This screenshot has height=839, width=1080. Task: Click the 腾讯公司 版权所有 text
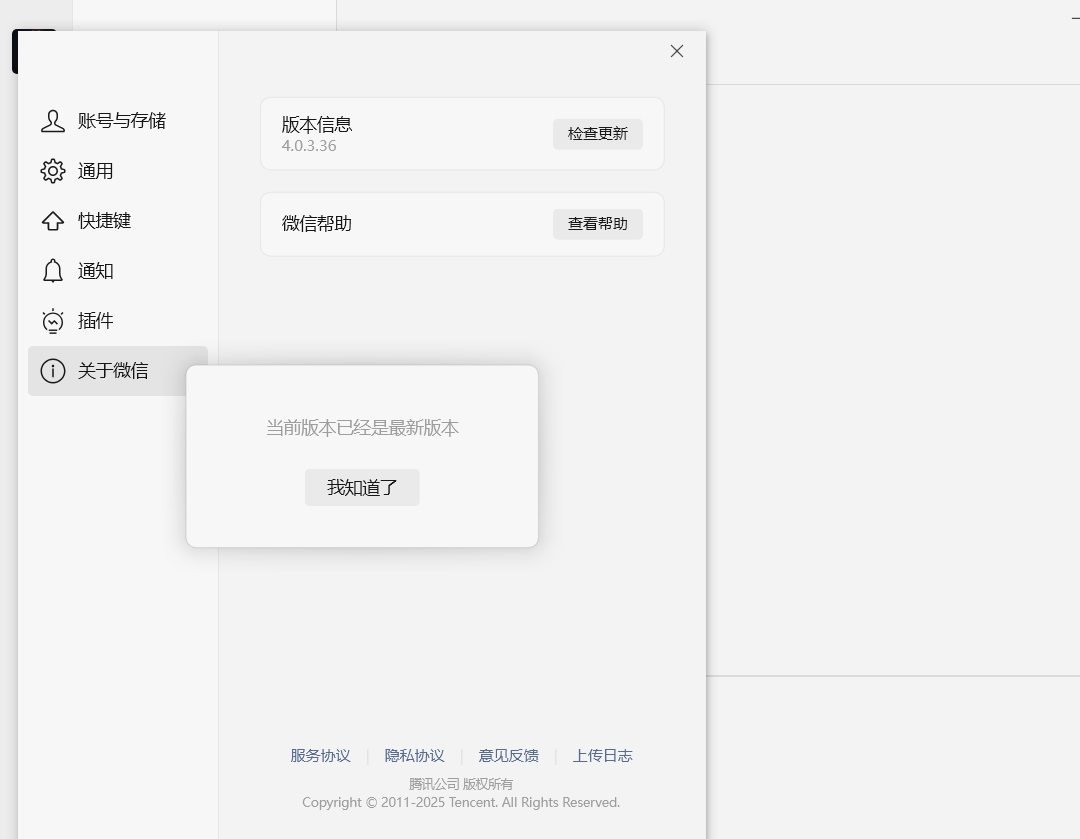(x=461, y=784)
